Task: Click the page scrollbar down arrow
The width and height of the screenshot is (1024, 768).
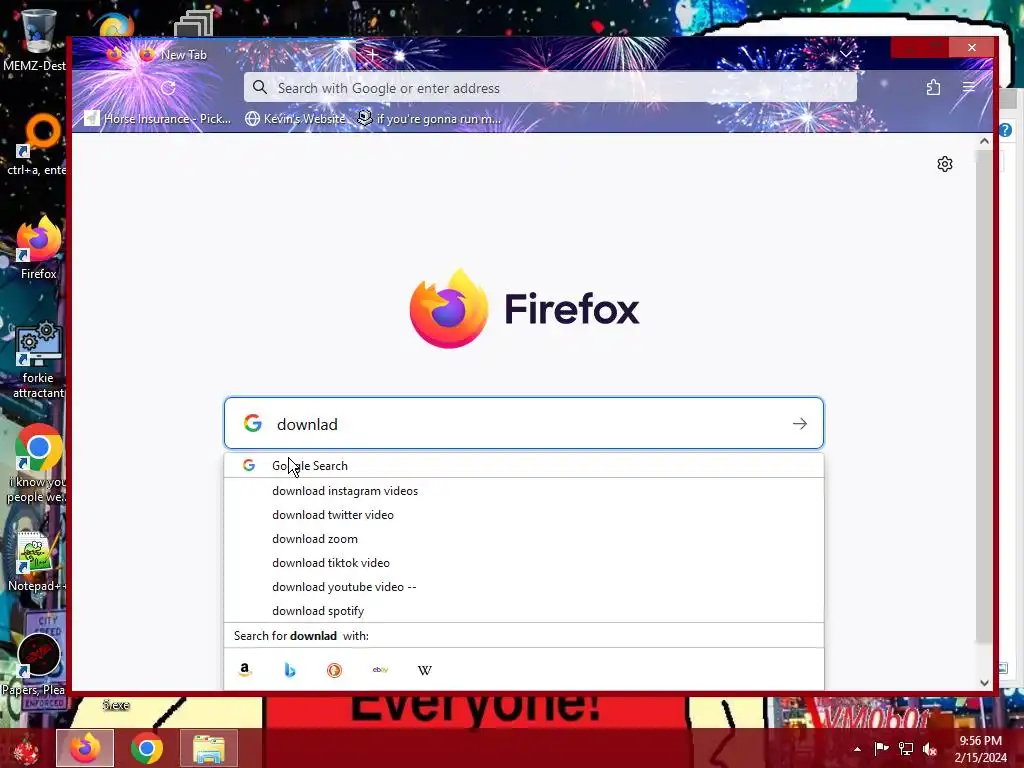Action: tap(984, 682)
